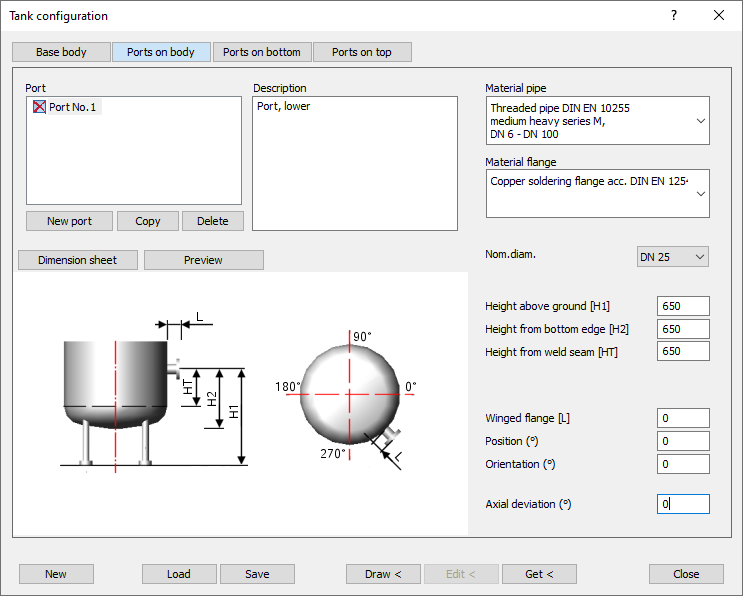The width and height of the screenshot is (743, 596).
Task: Click the Orientation (°) input field
Action: click(683, 464)
